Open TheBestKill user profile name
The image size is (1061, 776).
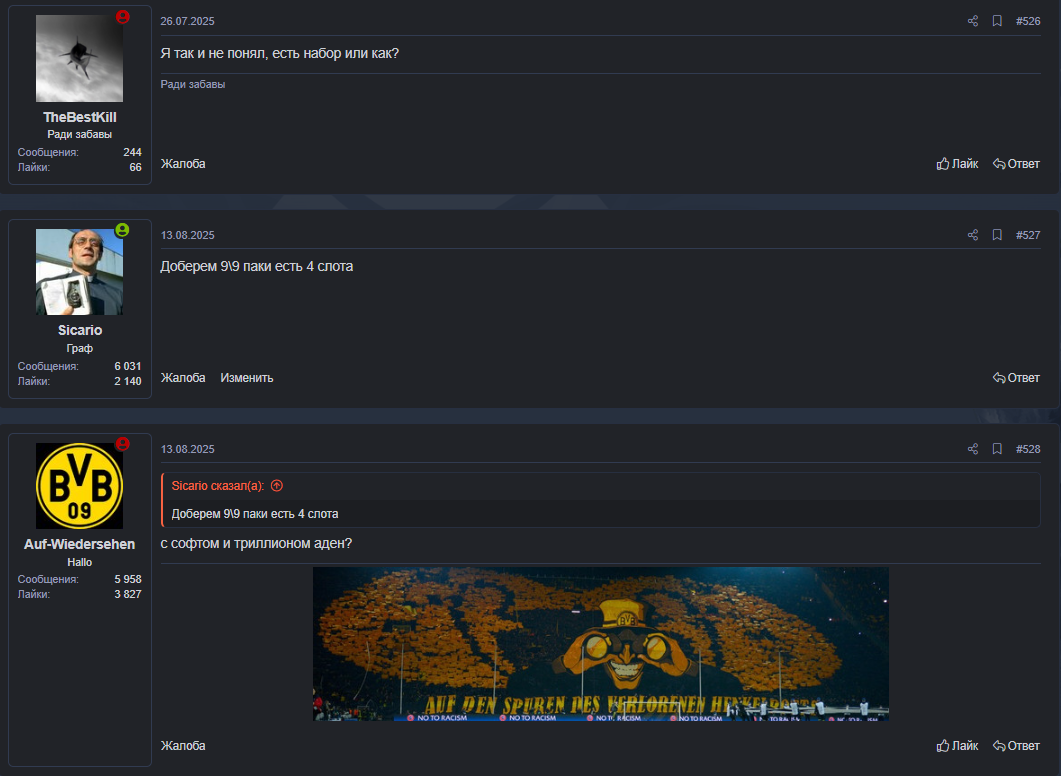(x=80, y=117)
